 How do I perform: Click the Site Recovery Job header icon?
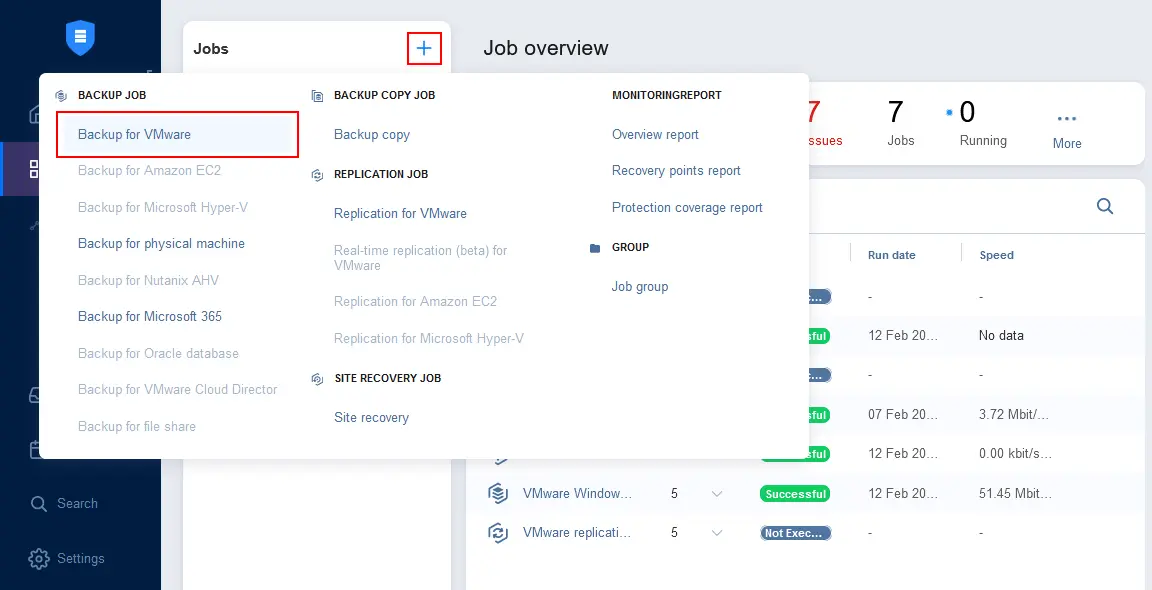click(x=317, y=378)
